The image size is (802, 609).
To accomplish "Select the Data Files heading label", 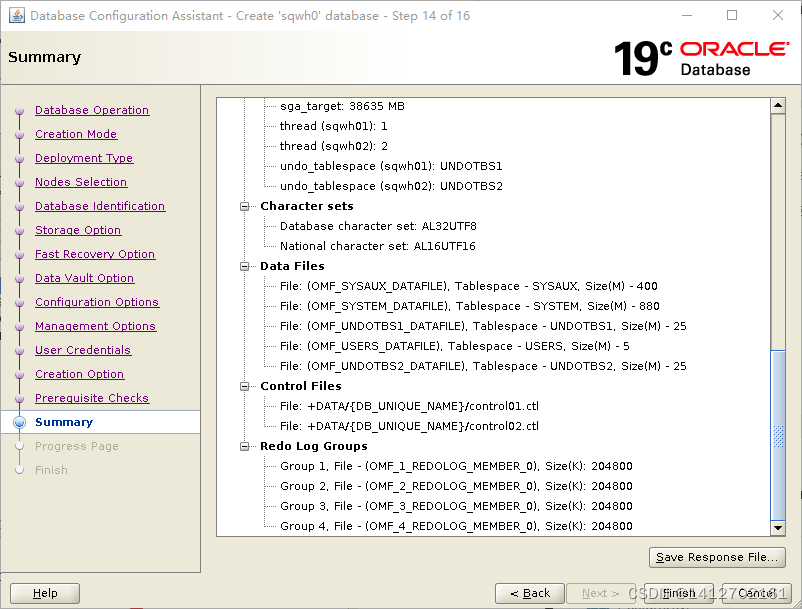I will click(x=292, y=266).
